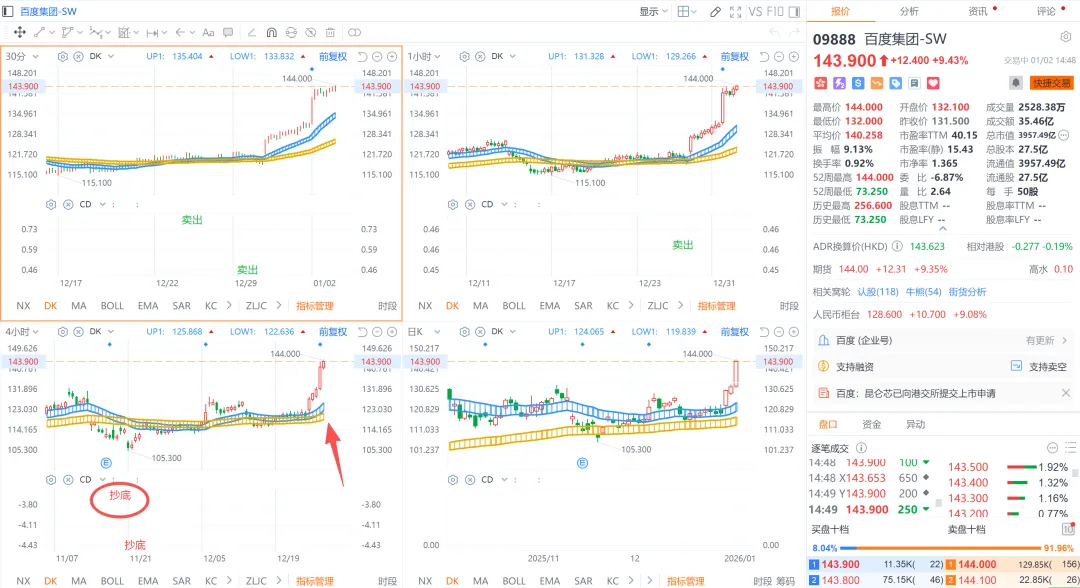The height and width of the screenshot is (588, 1080).
Task: Collapse the quote details chevron
Action: 942,229
